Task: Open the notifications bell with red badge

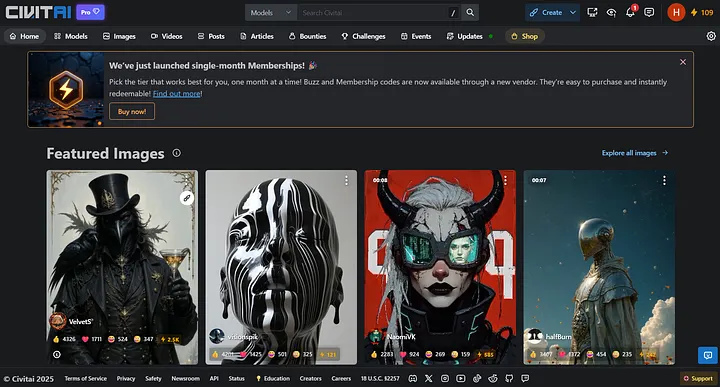Action: click(x=630, y=12)
